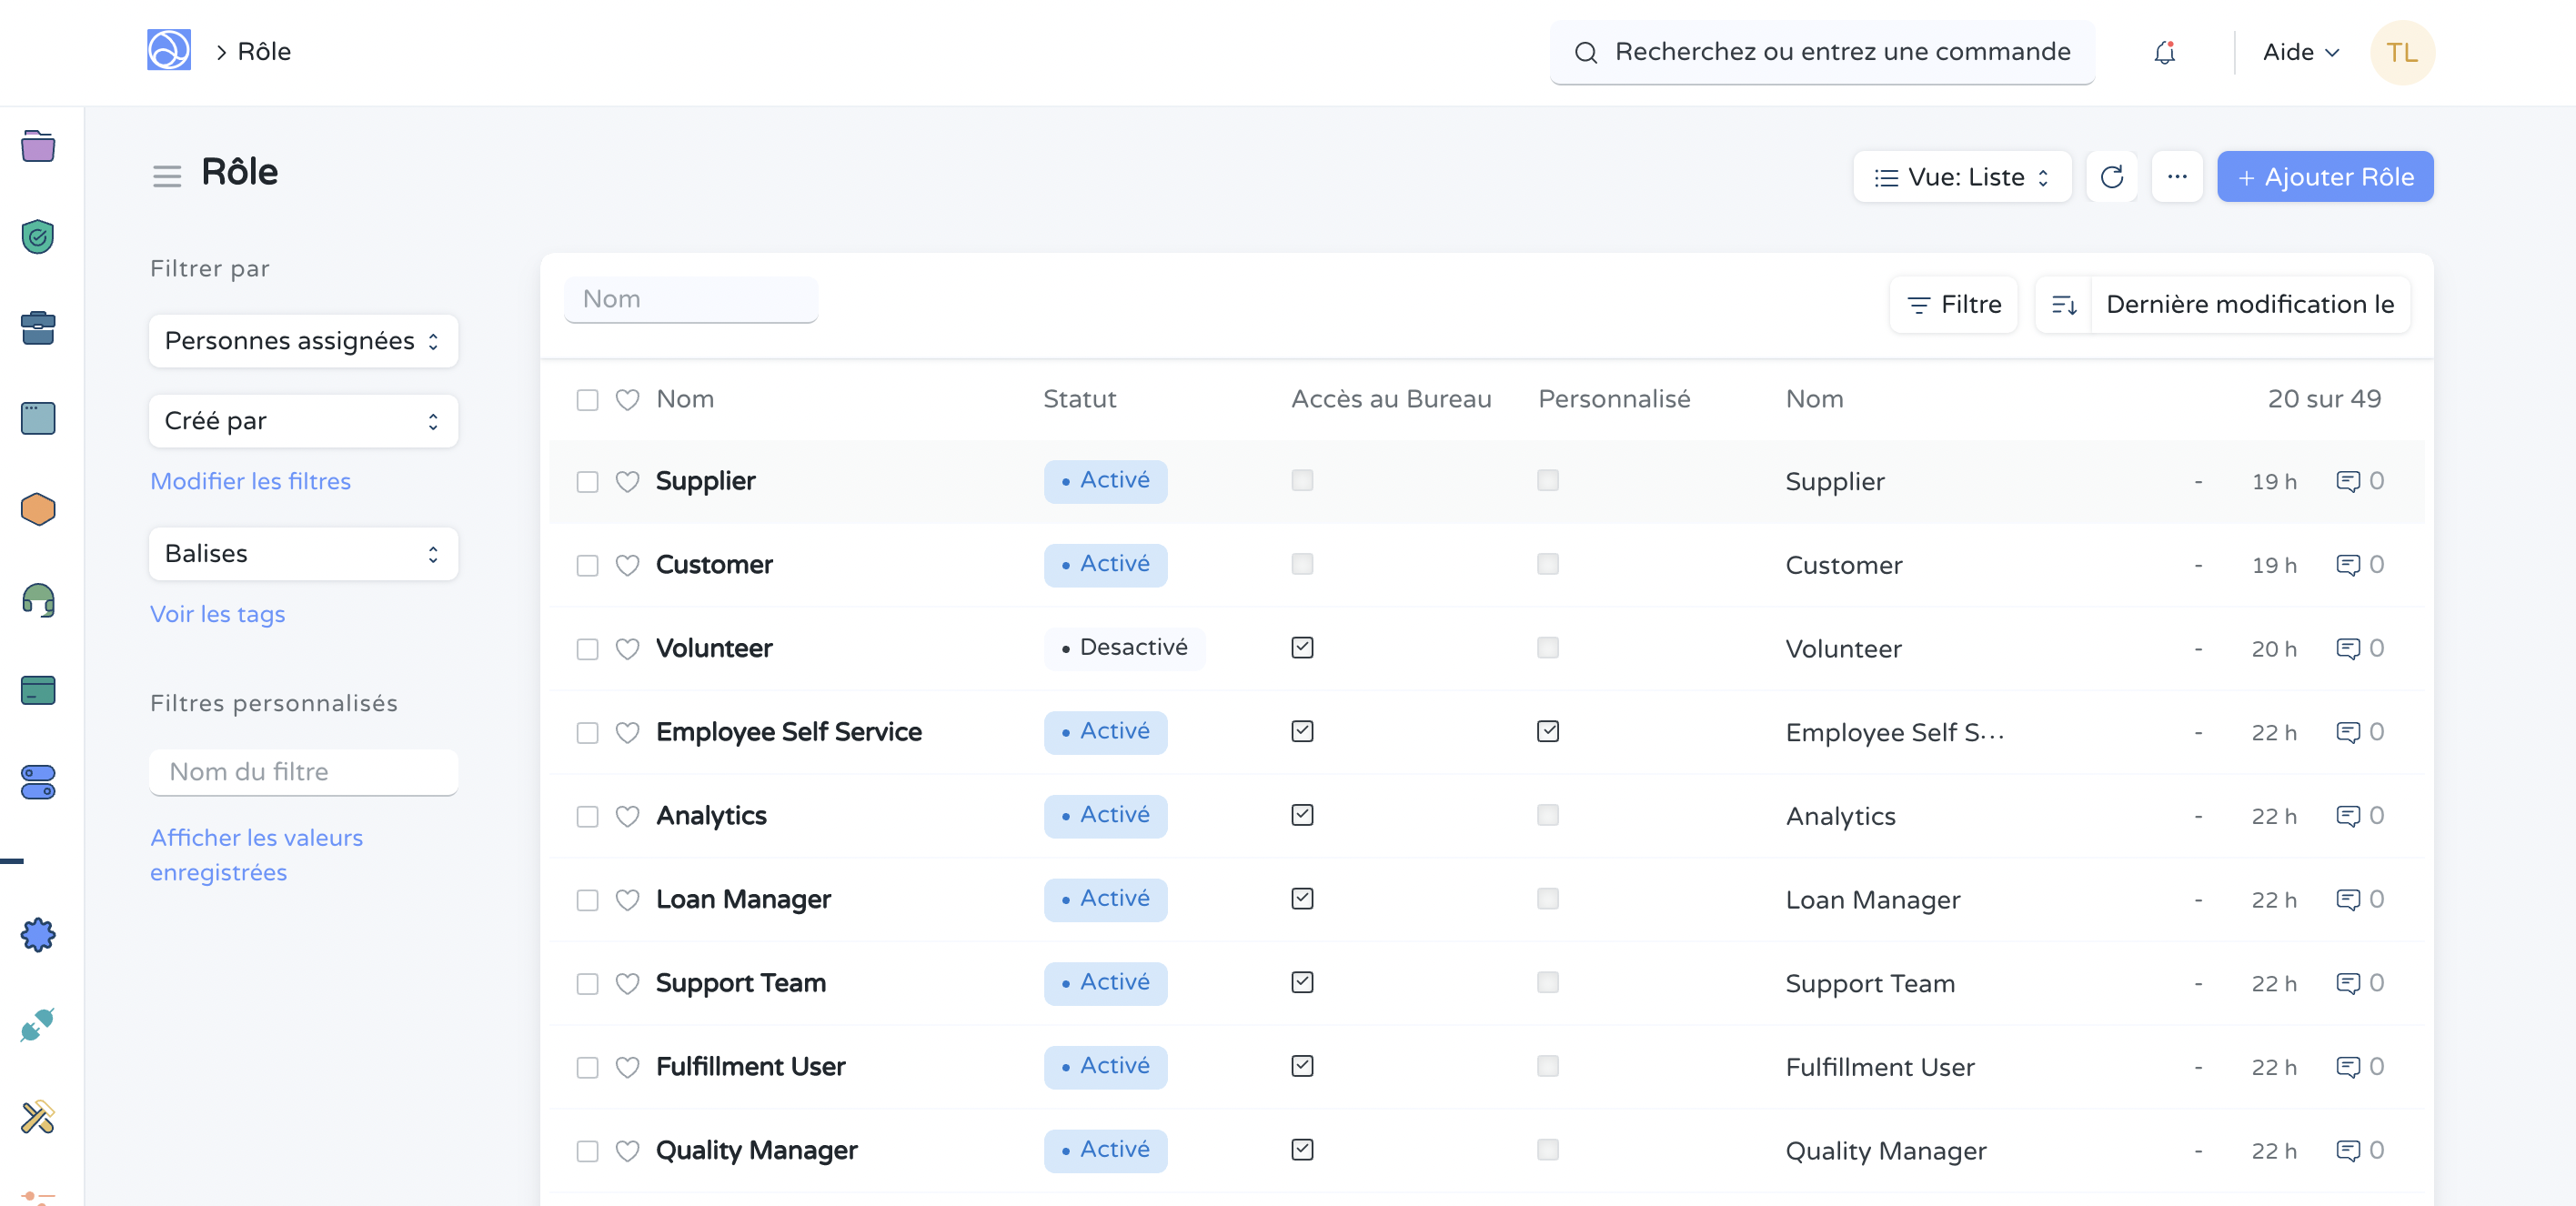2576x1206 pixels.
Task: Click the shield icon in left sidebar
Action: pos(38,237)
